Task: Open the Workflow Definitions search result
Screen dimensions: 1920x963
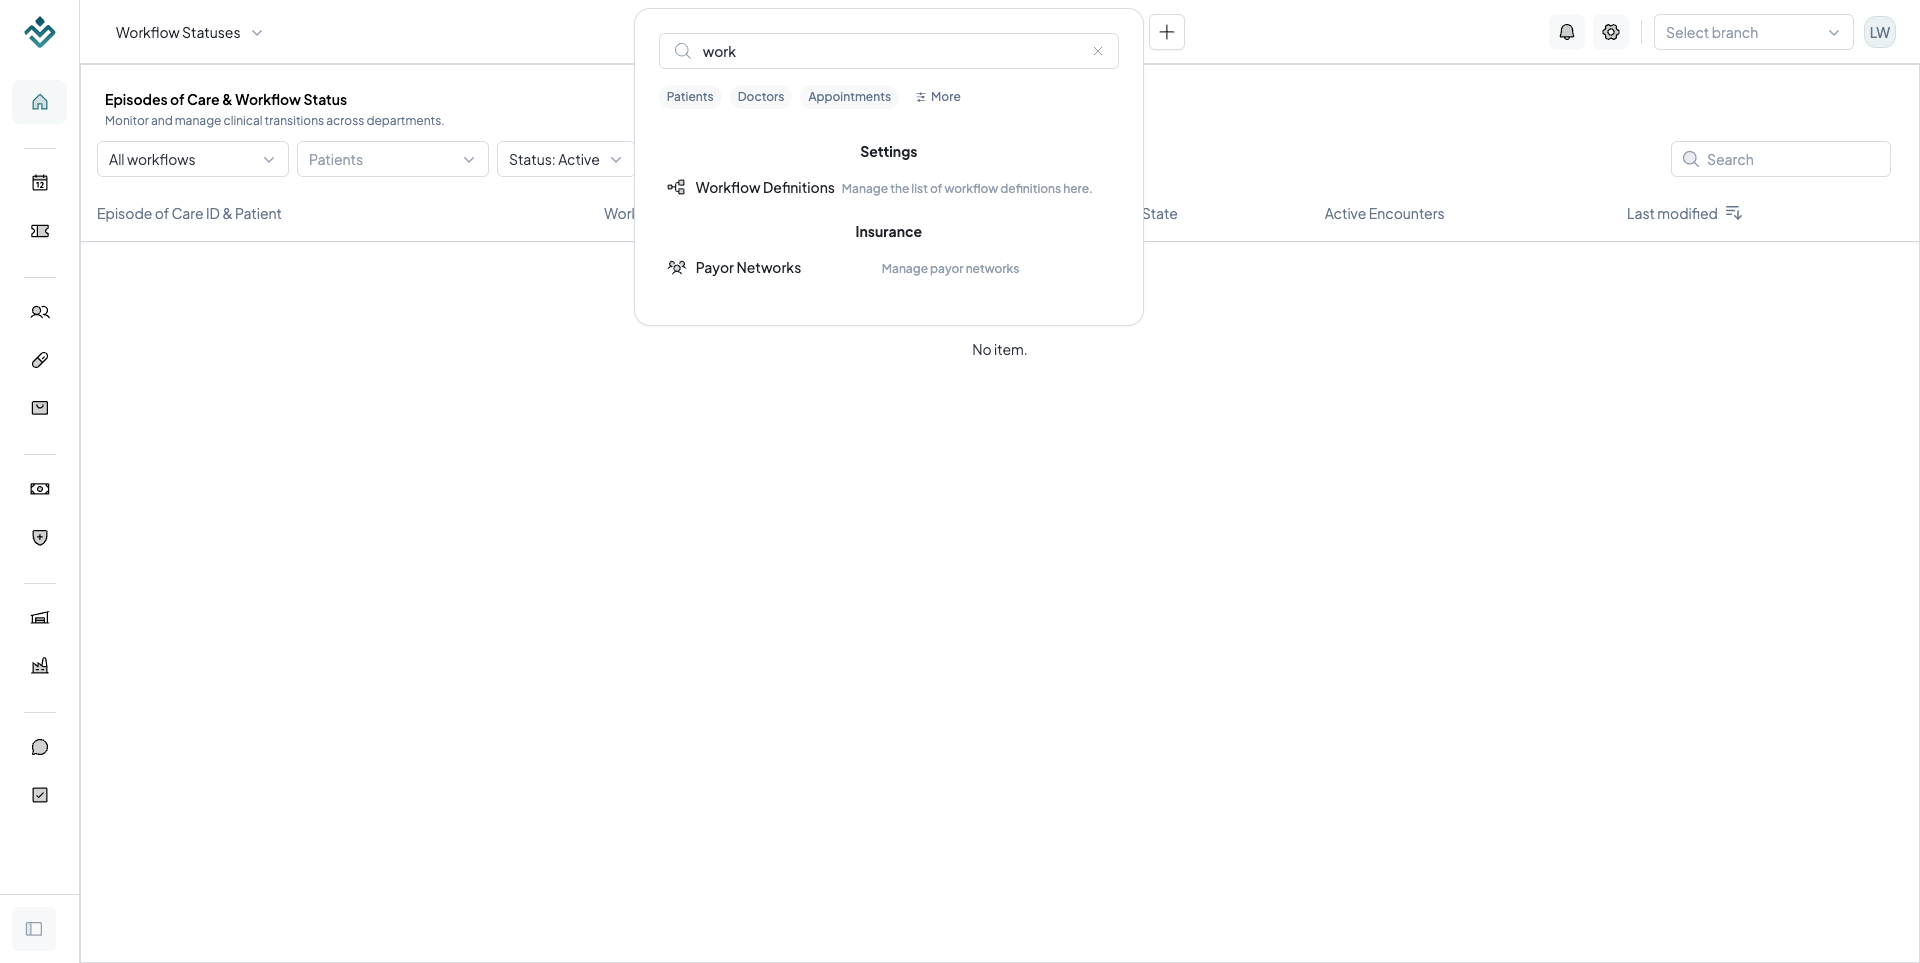Action: click(x=889, y=188)
